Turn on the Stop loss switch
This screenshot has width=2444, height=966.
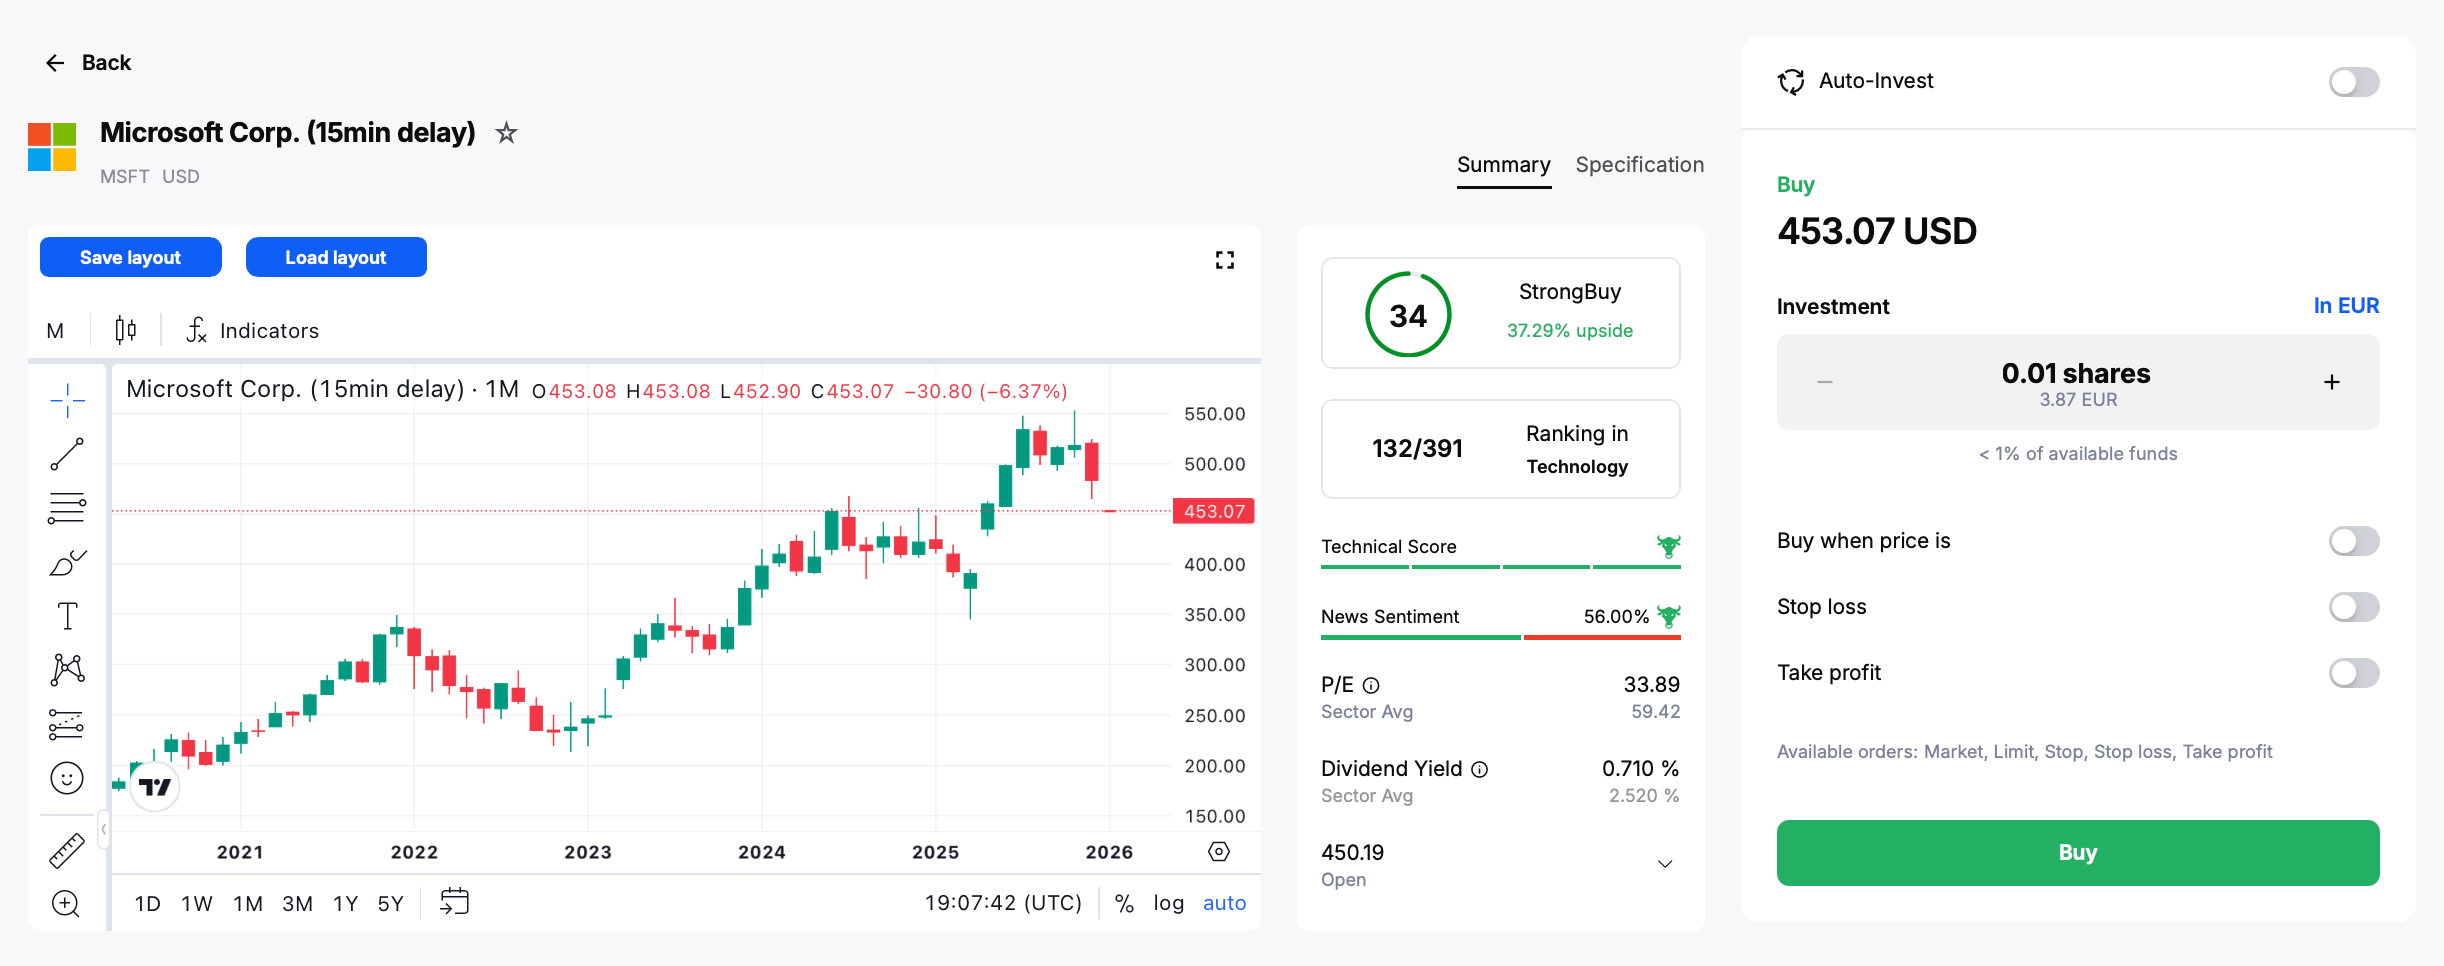(2353, 607)
